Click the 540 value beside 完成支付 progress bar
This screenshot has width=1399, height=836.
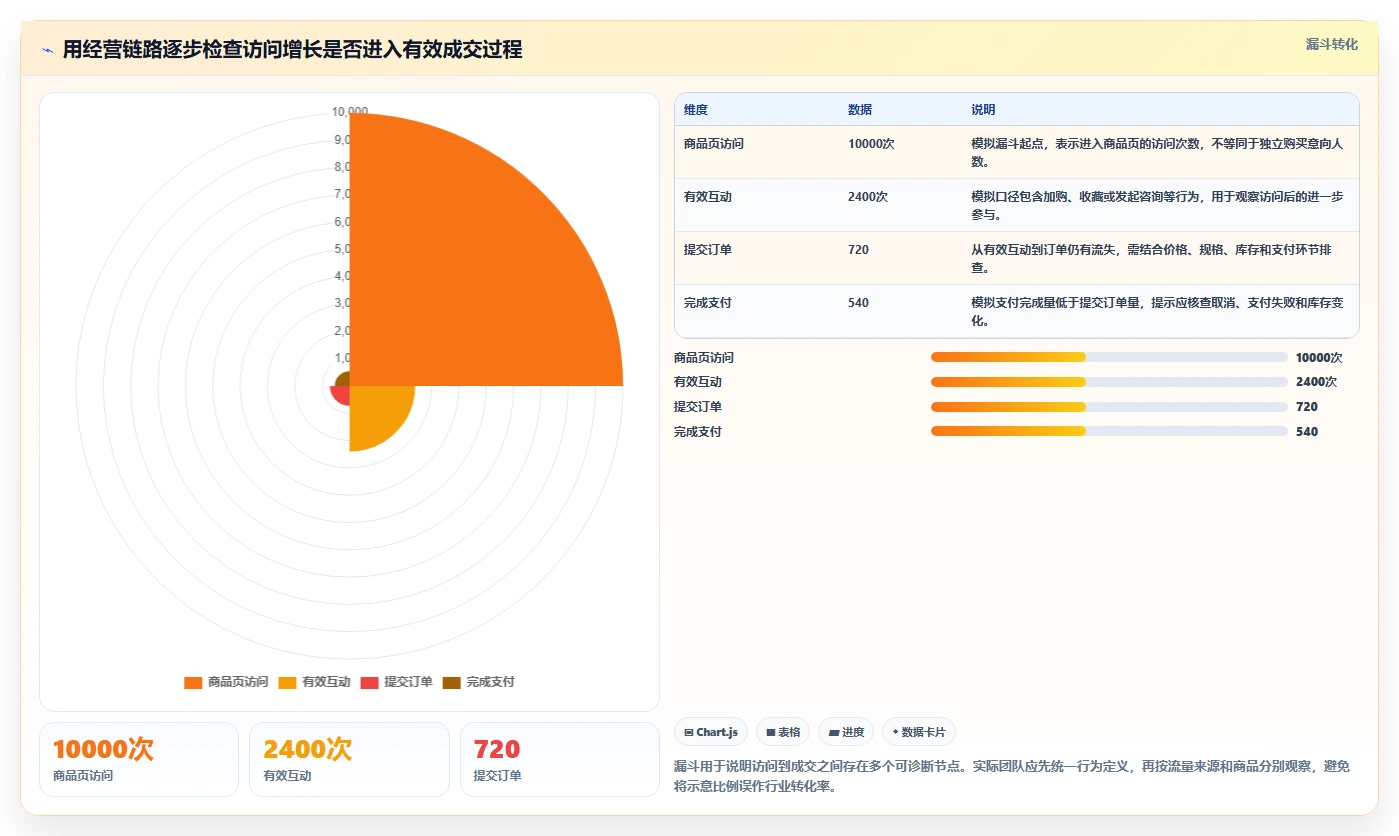[x=1307, y=432]
